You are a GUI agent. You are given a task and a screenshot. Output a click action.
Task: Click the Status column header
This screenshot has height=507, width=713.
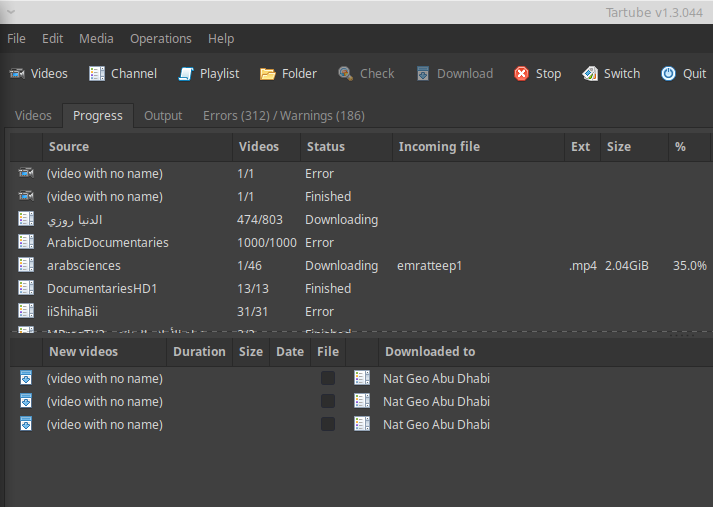click(346, 147)
